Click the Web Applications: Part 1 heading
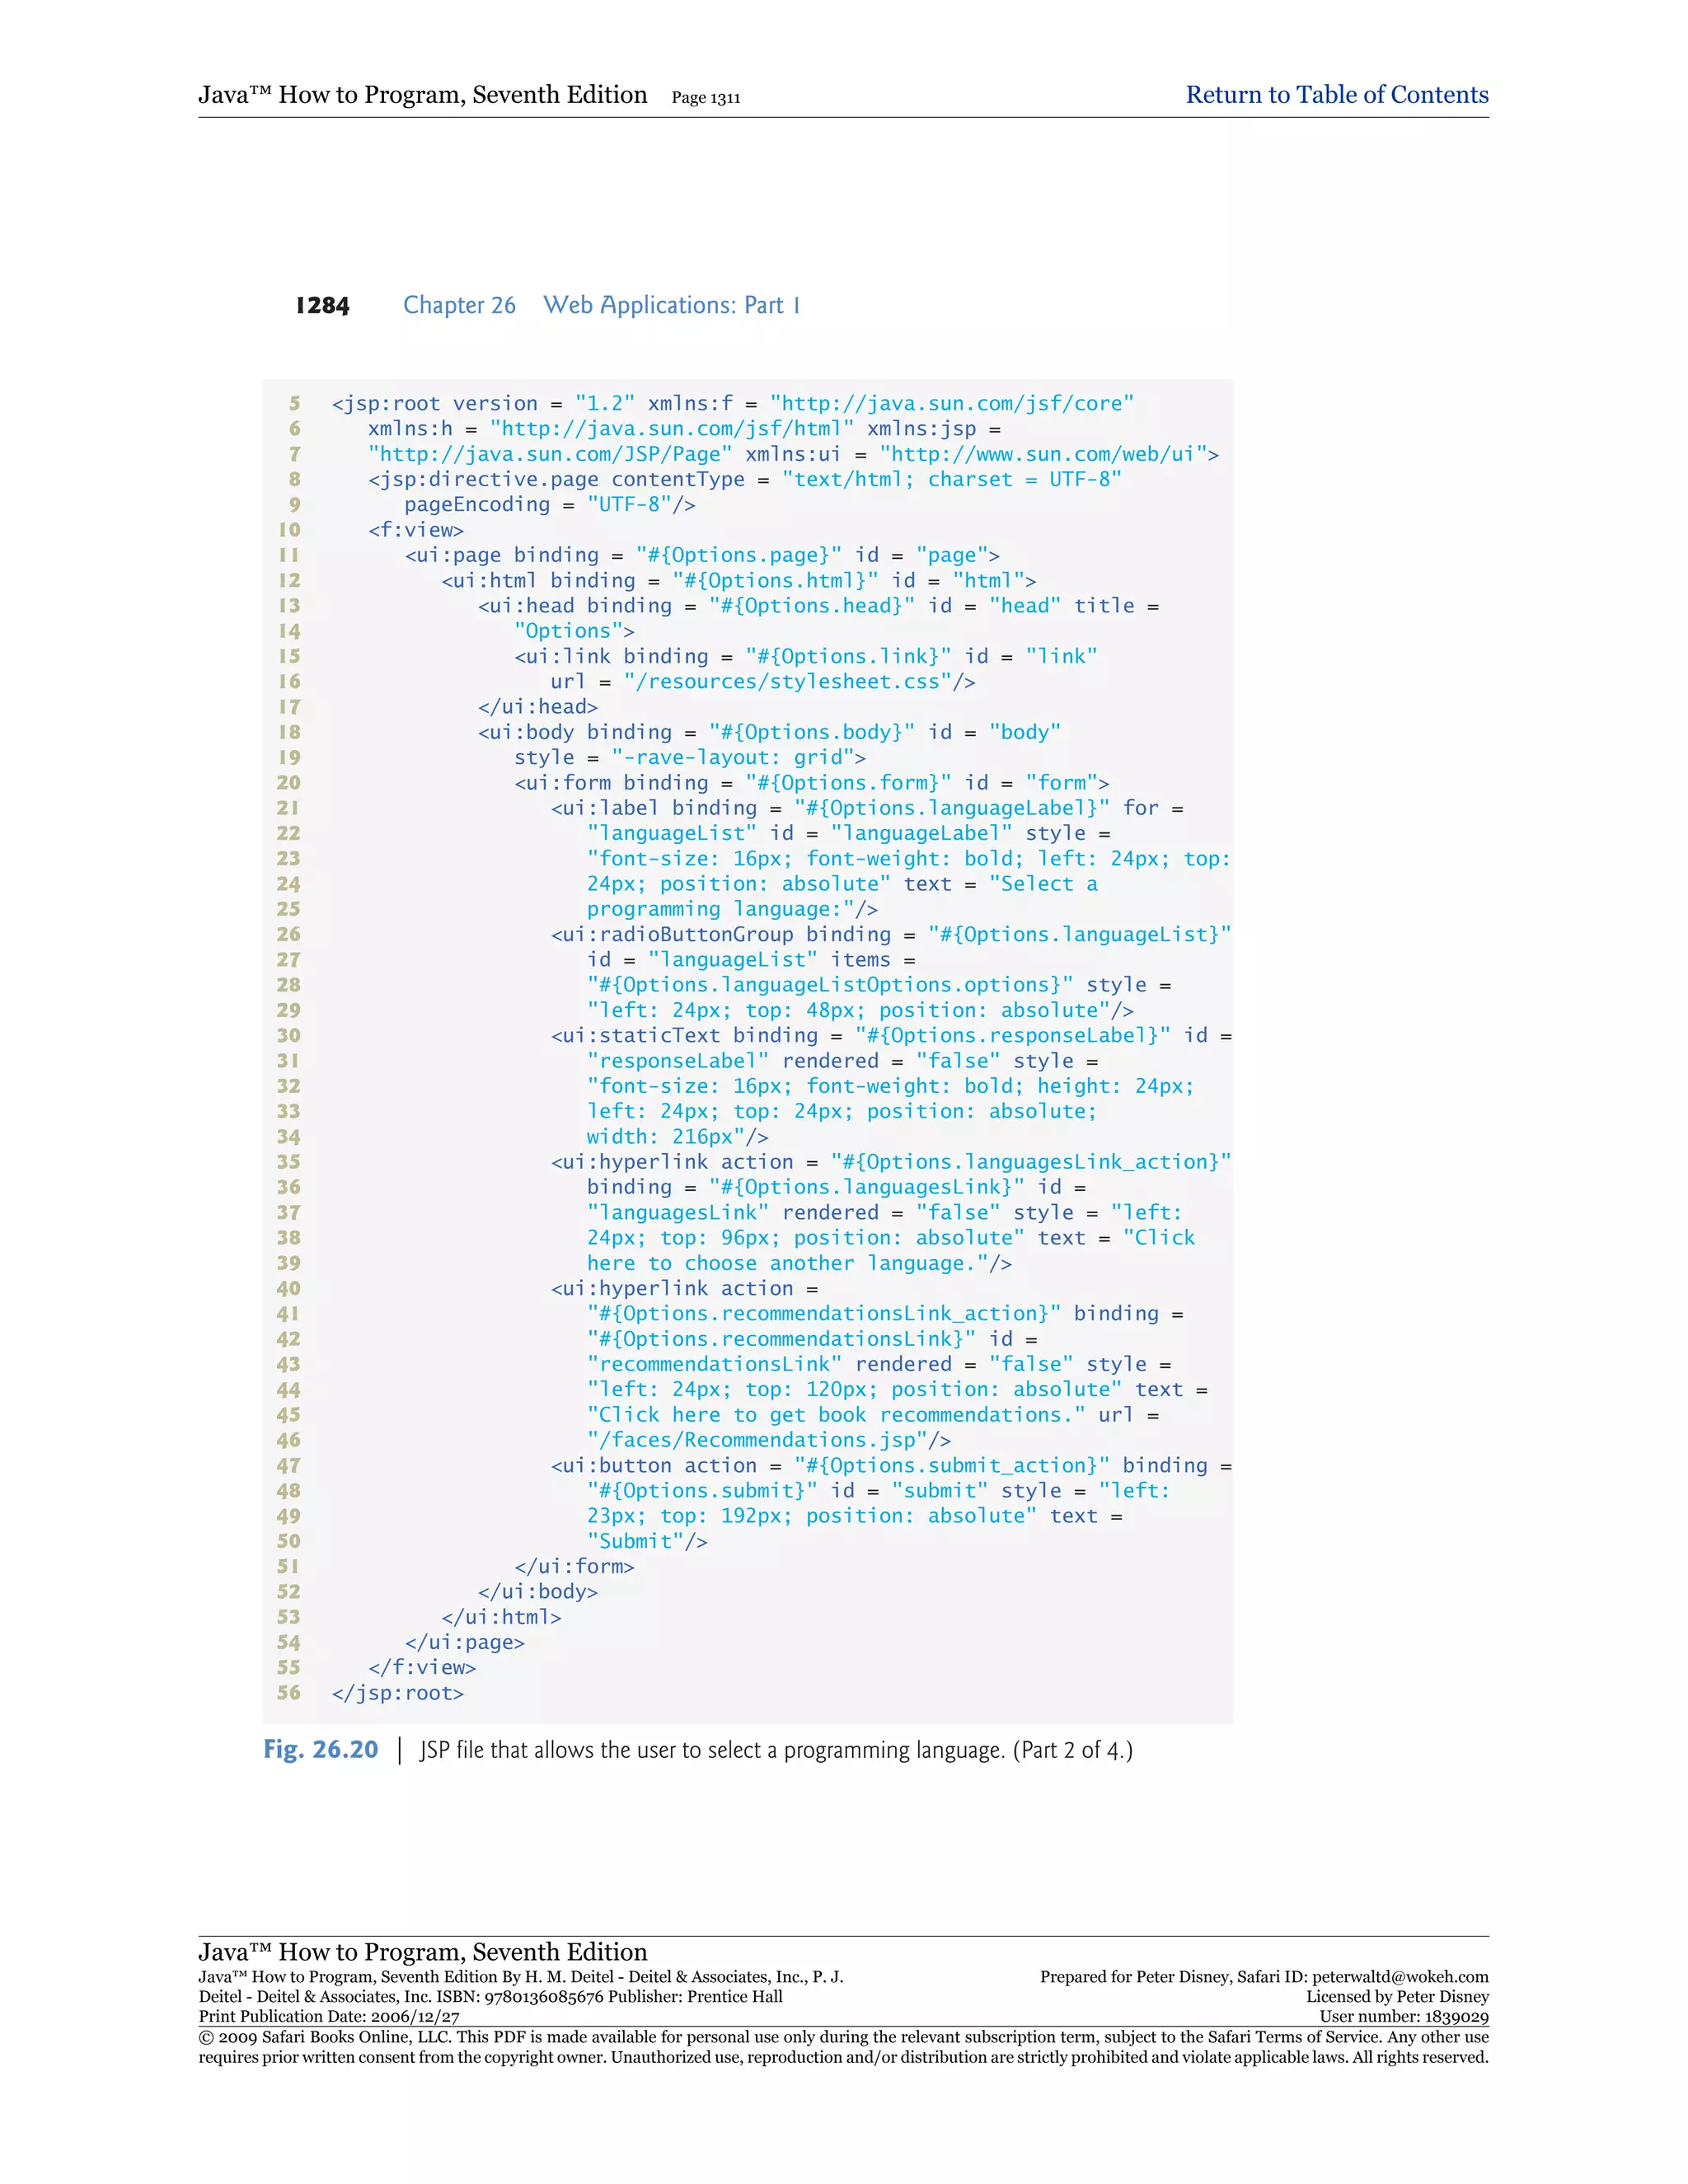This screenshot has height=2184, width=1688. coord(671,305)
